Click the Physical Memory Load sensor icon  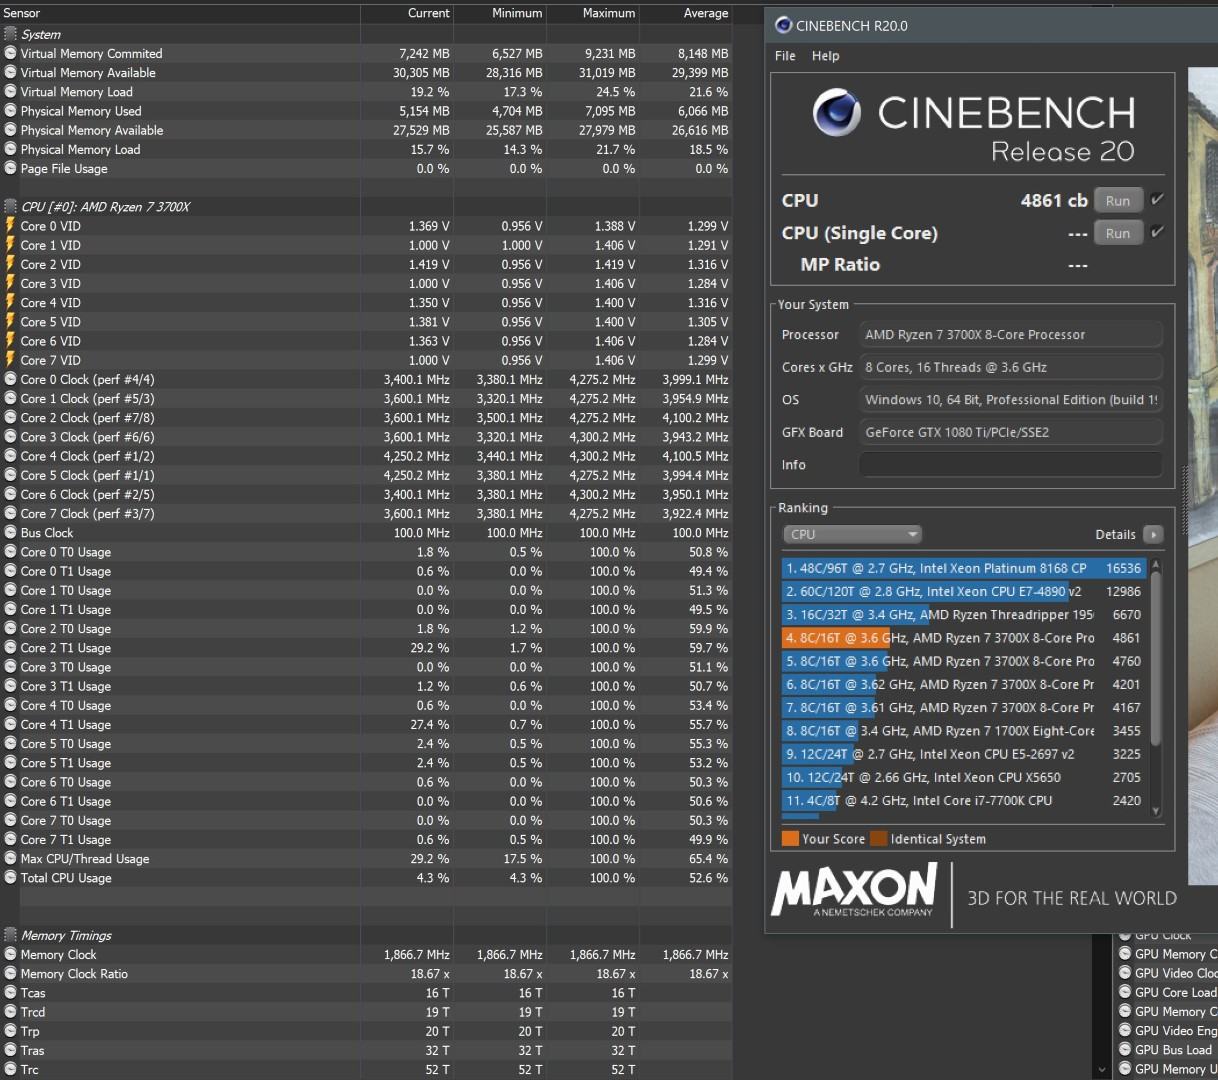click(x=10, y=149)
